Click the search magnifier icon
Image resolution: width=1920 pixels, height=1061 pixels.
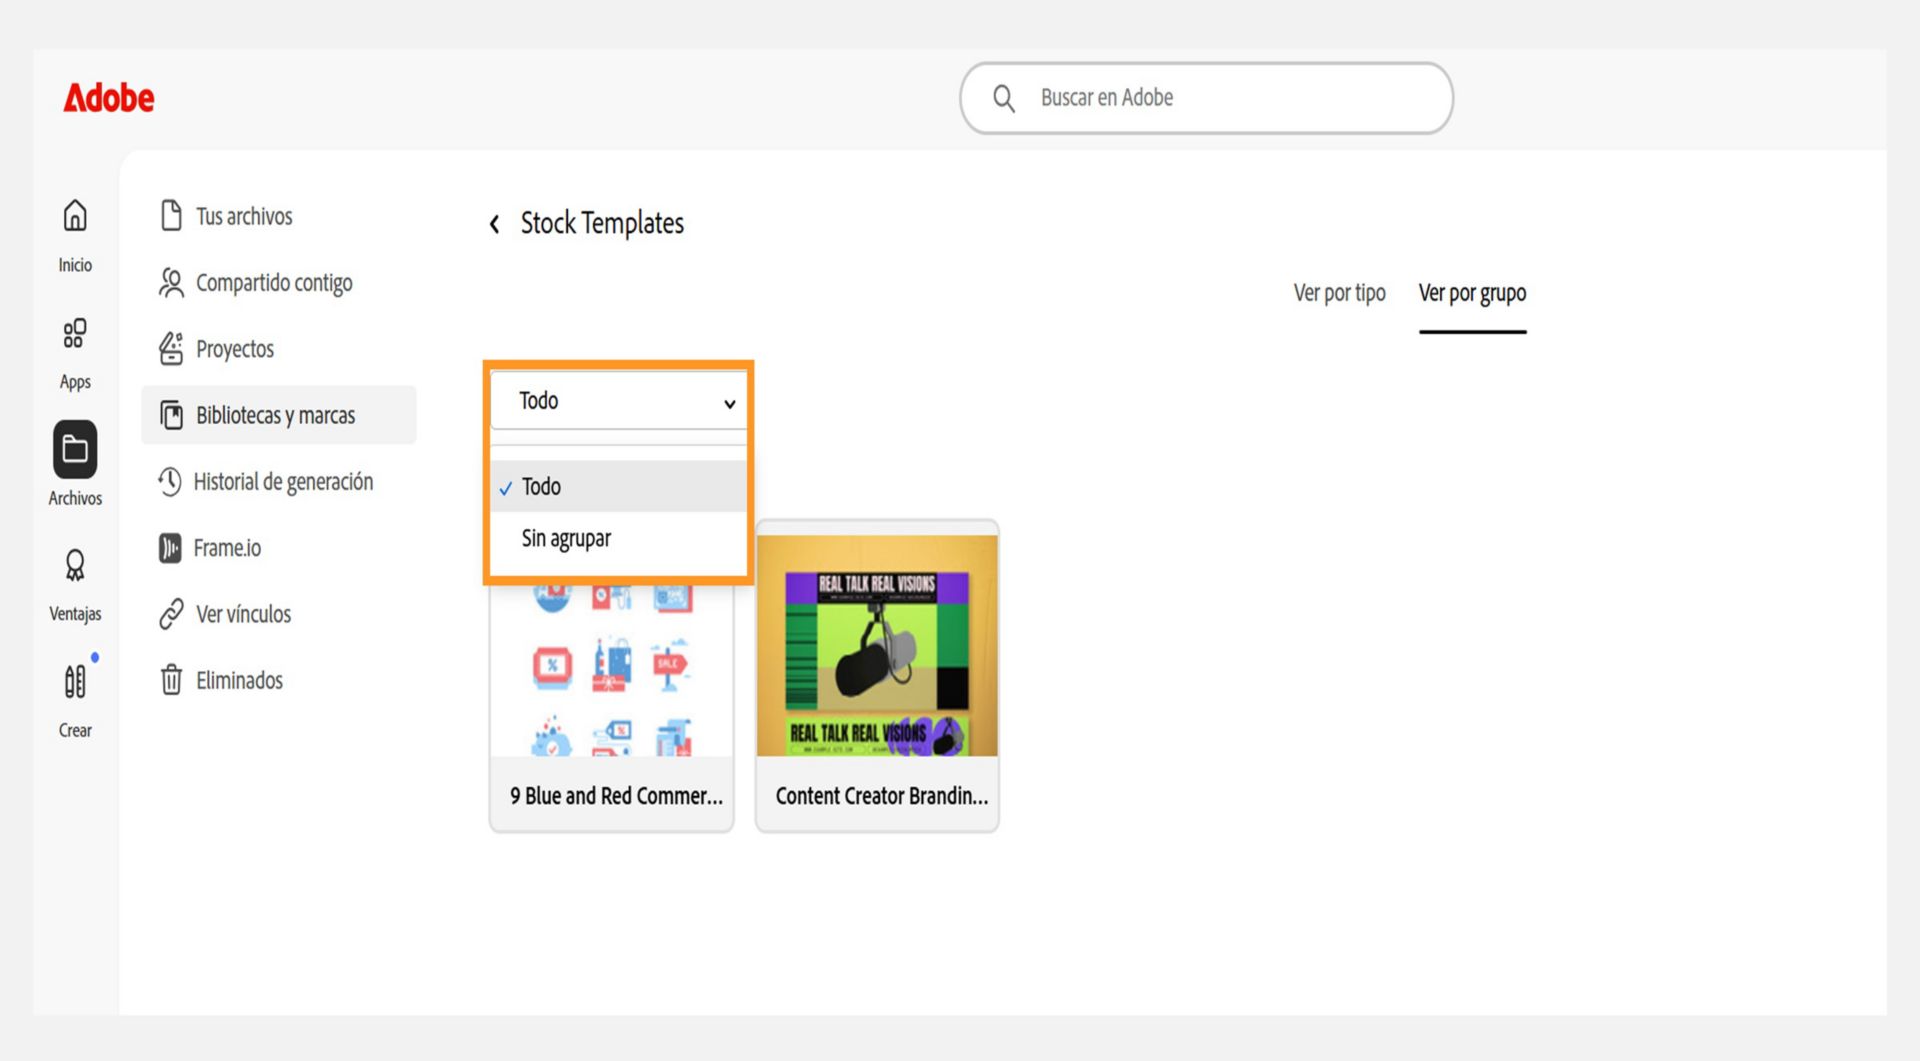(x=1003, y=98)
